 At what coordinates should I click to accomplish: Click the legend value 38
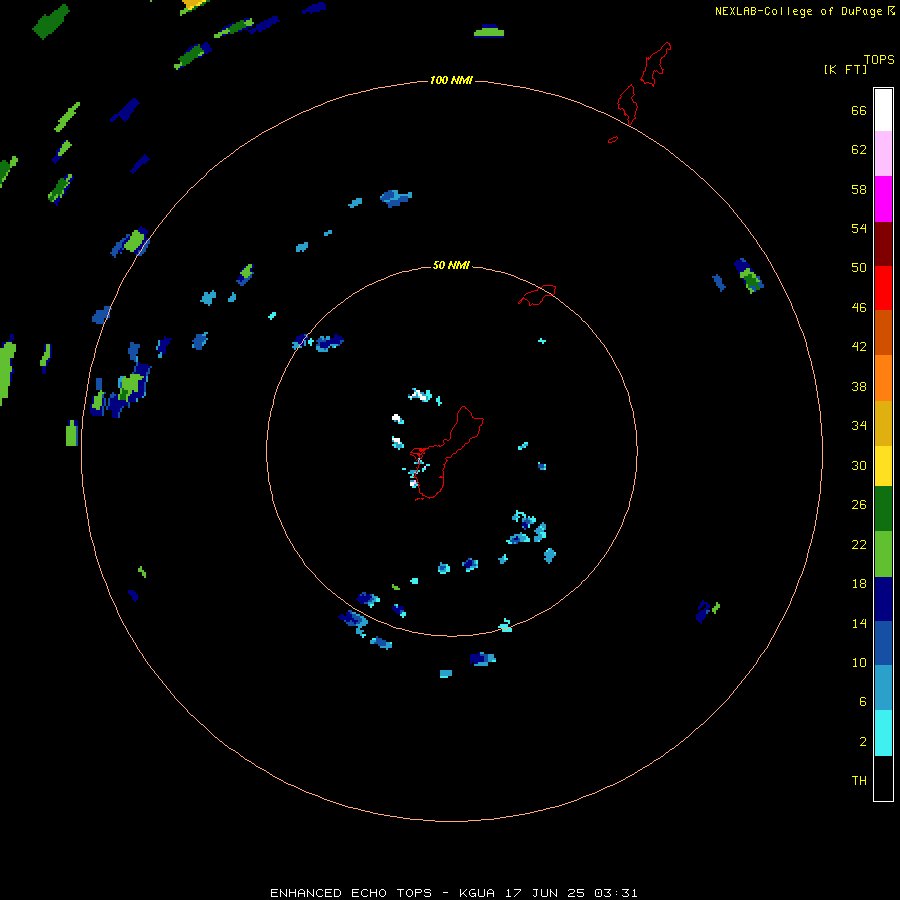(859, 386)
